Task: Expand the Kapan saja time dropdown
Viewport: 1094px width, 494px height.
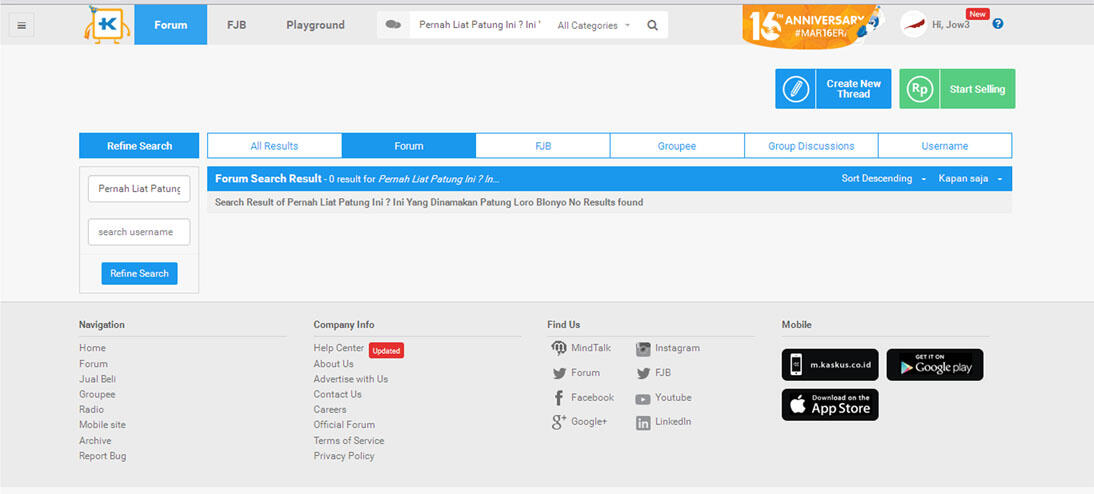Action: (x=971, y=179)
